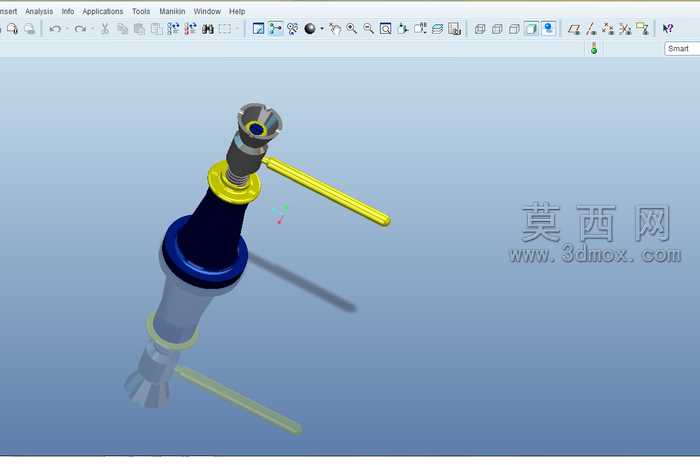Click the View Mode hand icon
The height and width of the screenshot is (465, 700).
tap(335, 29)
